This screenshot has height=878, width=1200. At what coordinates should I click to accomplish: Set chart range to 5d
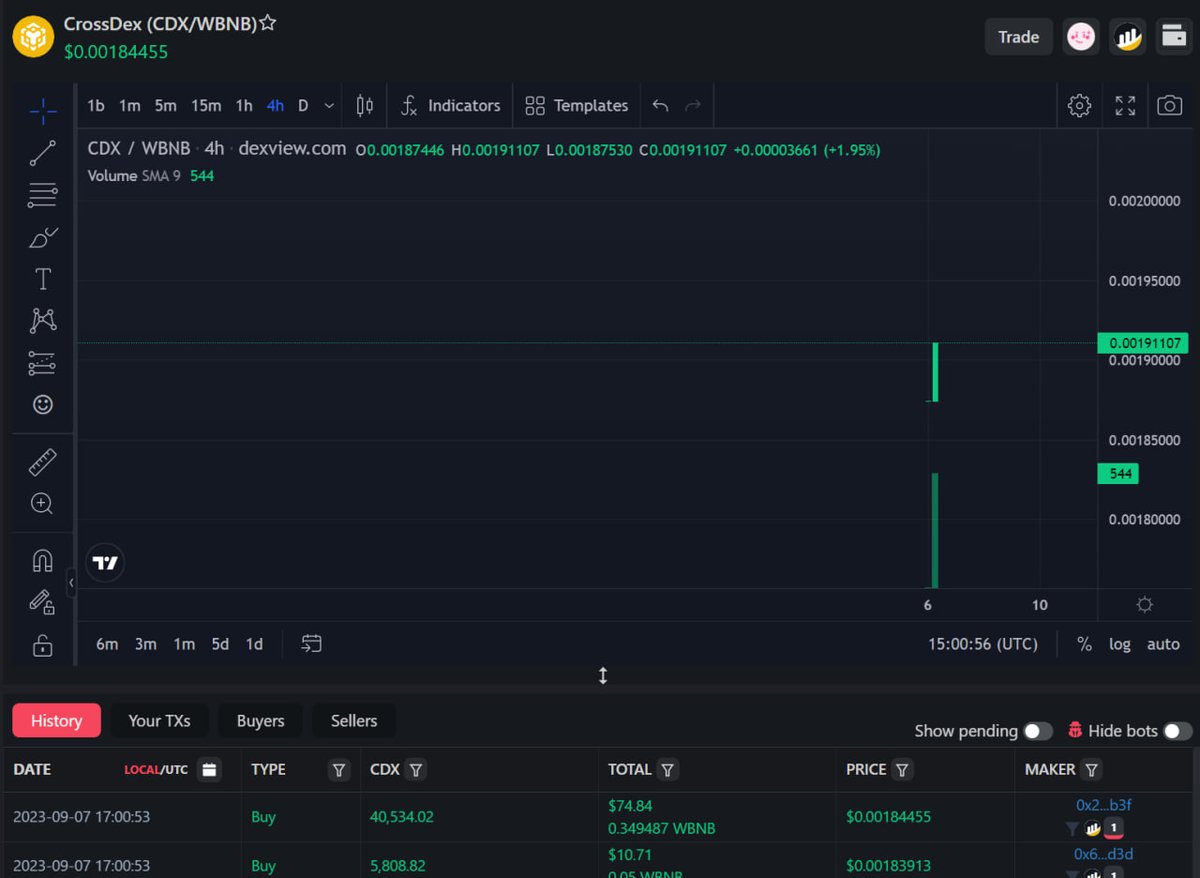click(x=220, y=644)
